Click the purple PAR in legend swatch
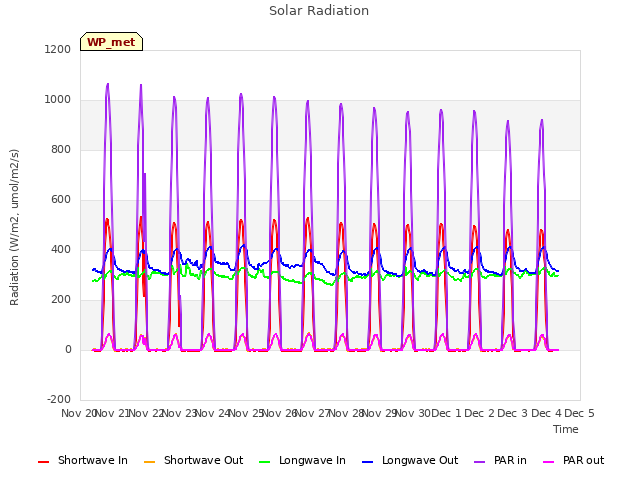Viewport: 640px width, 480px height. pyautogui.click(x=479, y=462)
